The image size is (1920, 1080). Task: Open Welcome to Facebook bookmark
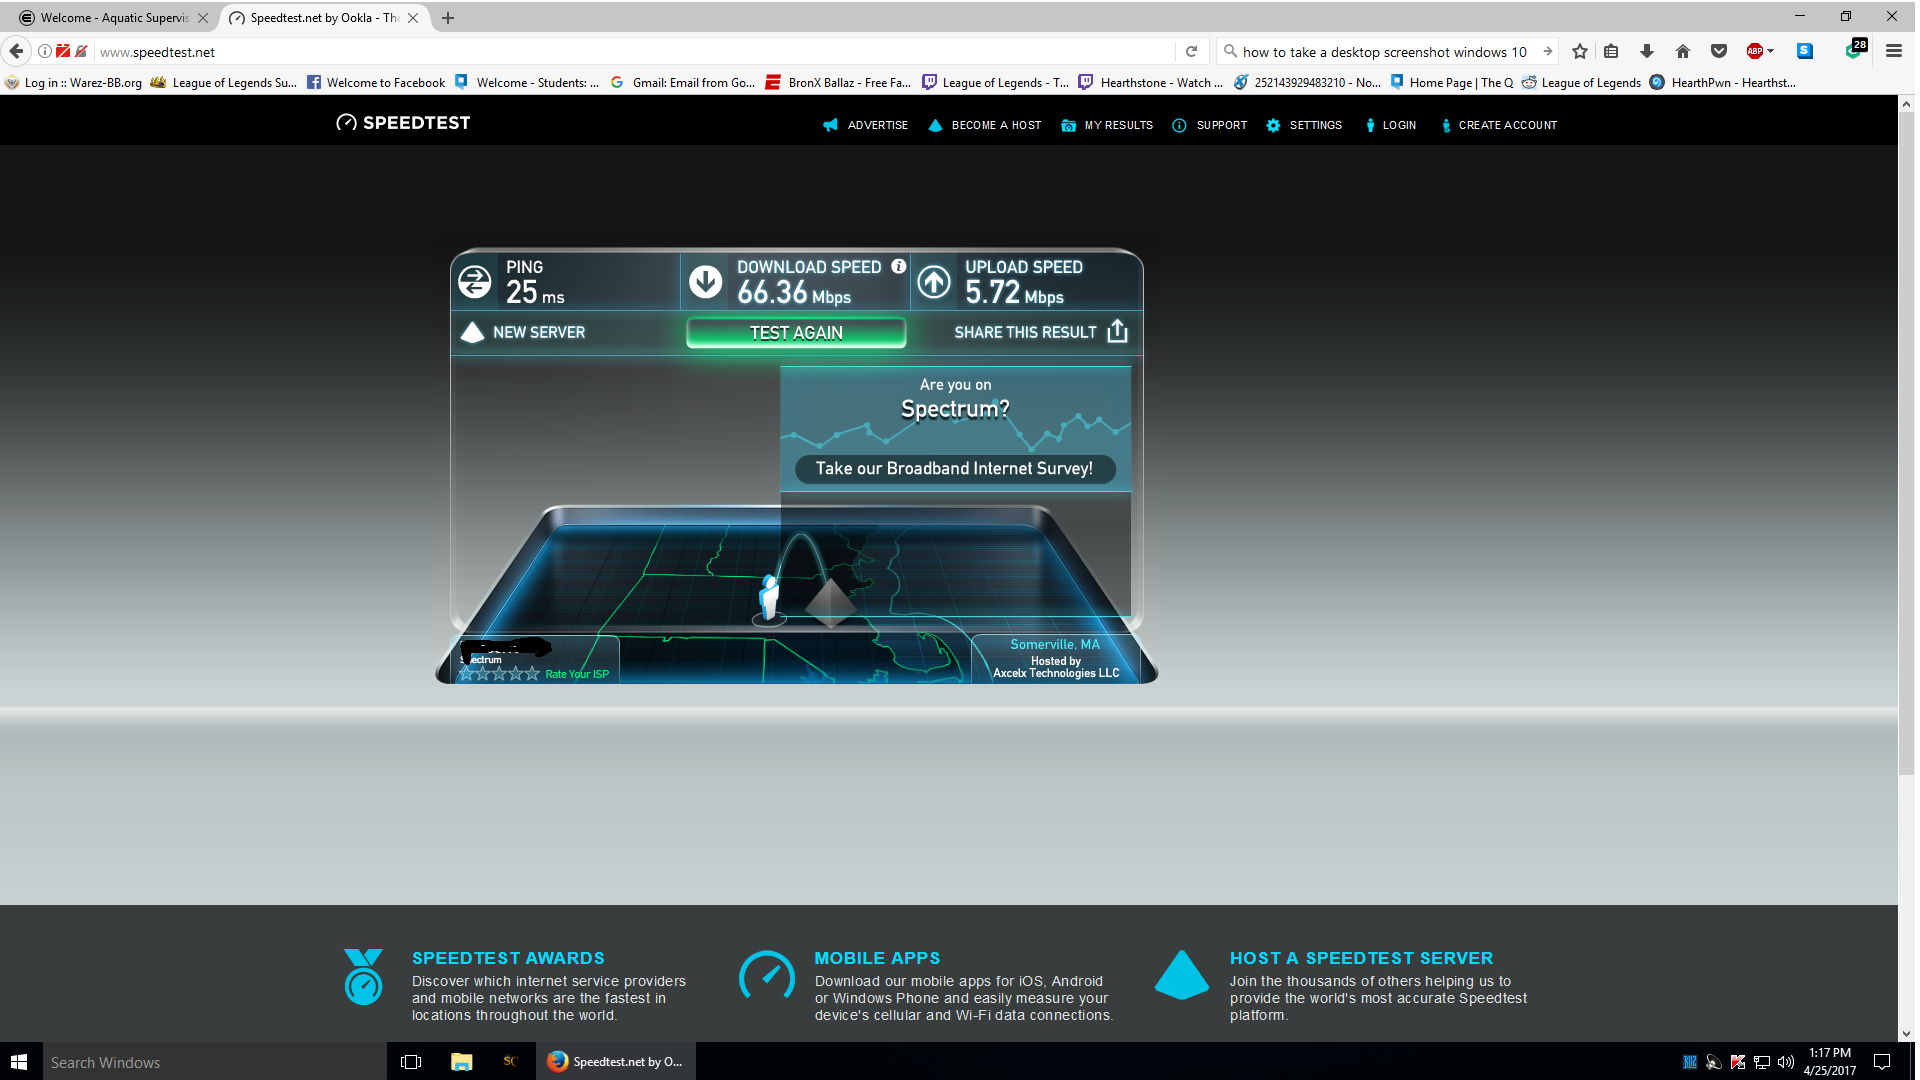pyautogui.click(x=376, y=83)
